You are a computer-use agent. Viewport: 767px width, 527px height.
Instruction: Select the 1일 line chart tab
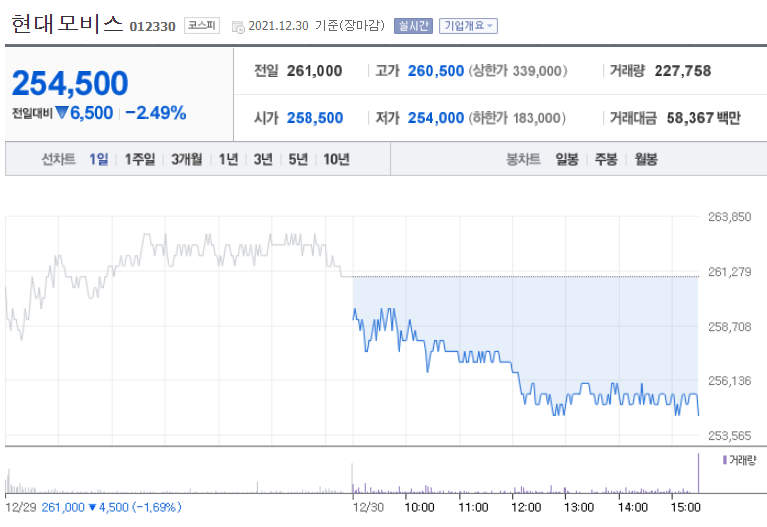99,159
